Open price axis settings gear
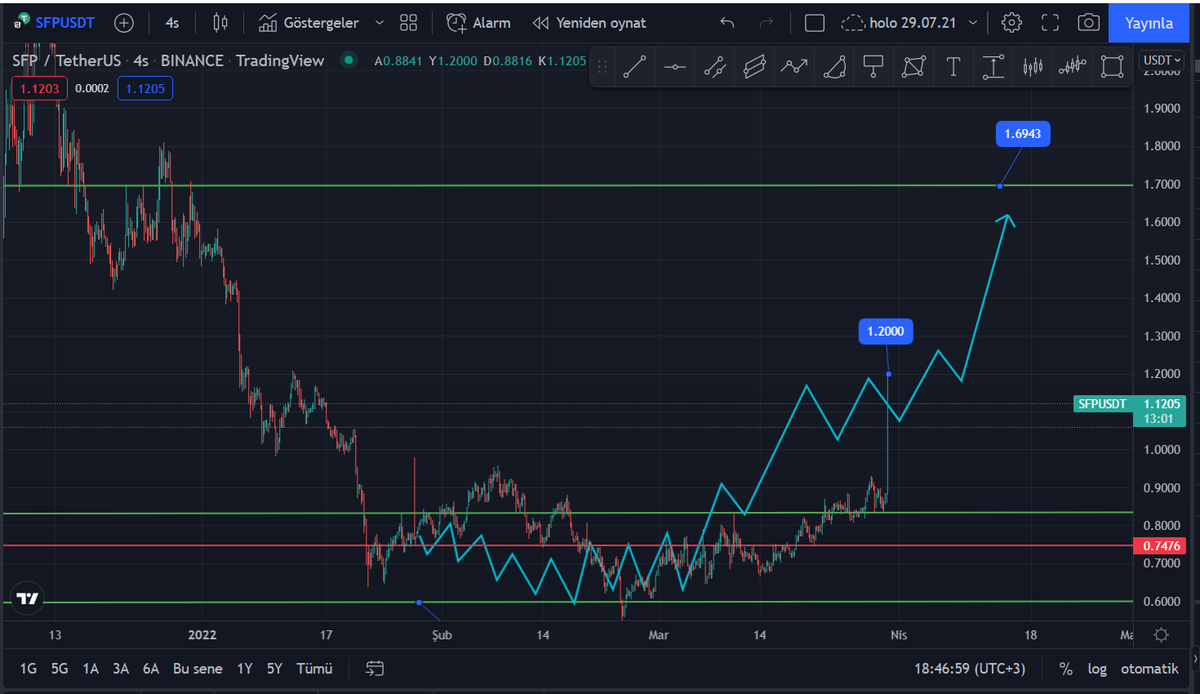The width and height of the screenshot is (1200, 694). (1161, 635)
